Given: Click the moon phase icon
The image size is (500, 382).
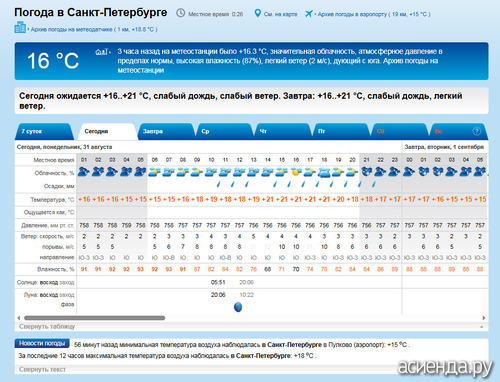Looking at the screenshot, I should click(x=238, y=307).
